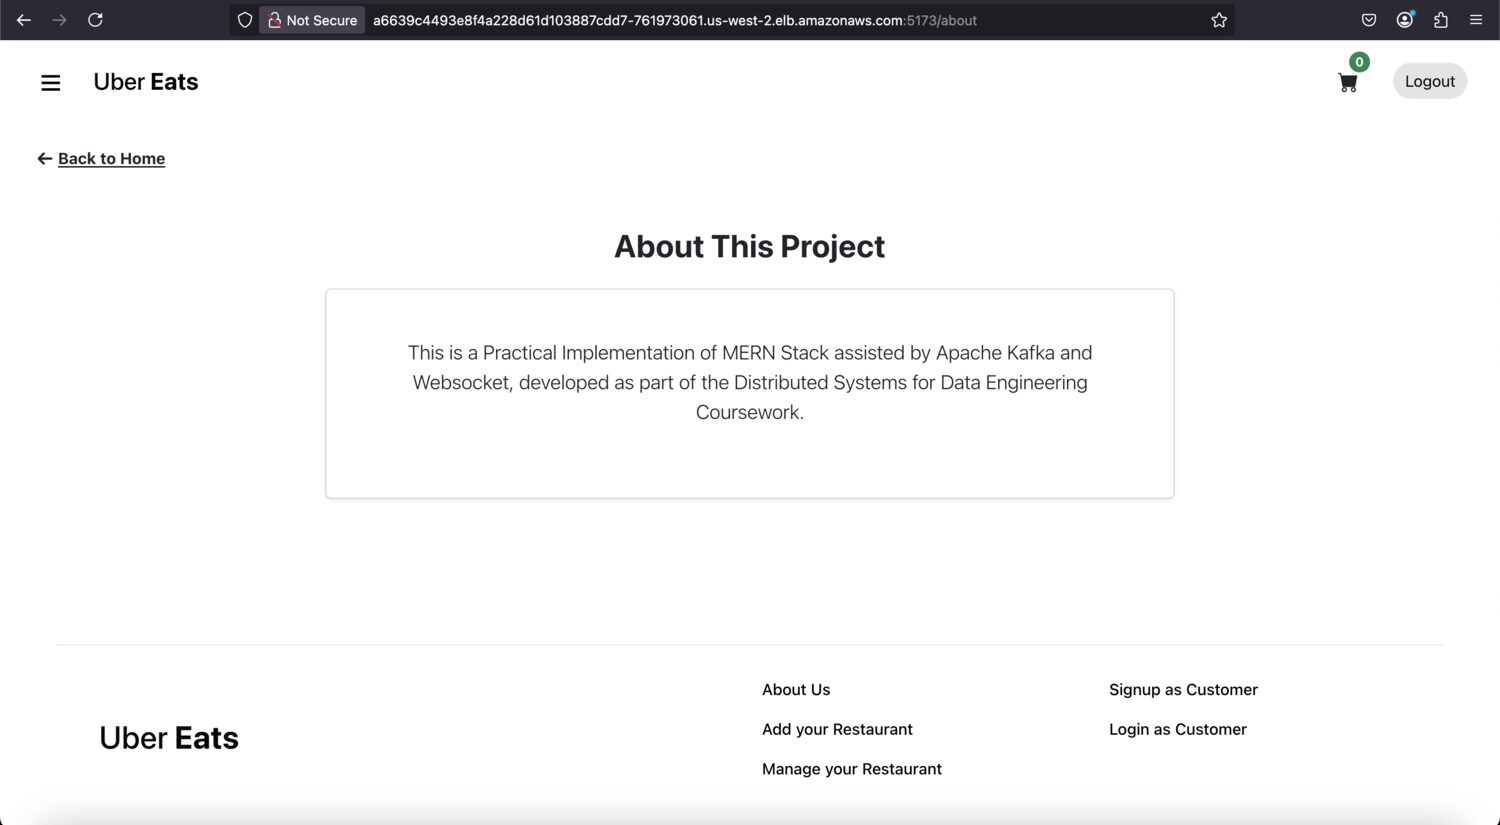The height and width of the screenshot is (825, 1500).
Task: Go to Login as Customer
Action: (x=1178, y=730)
